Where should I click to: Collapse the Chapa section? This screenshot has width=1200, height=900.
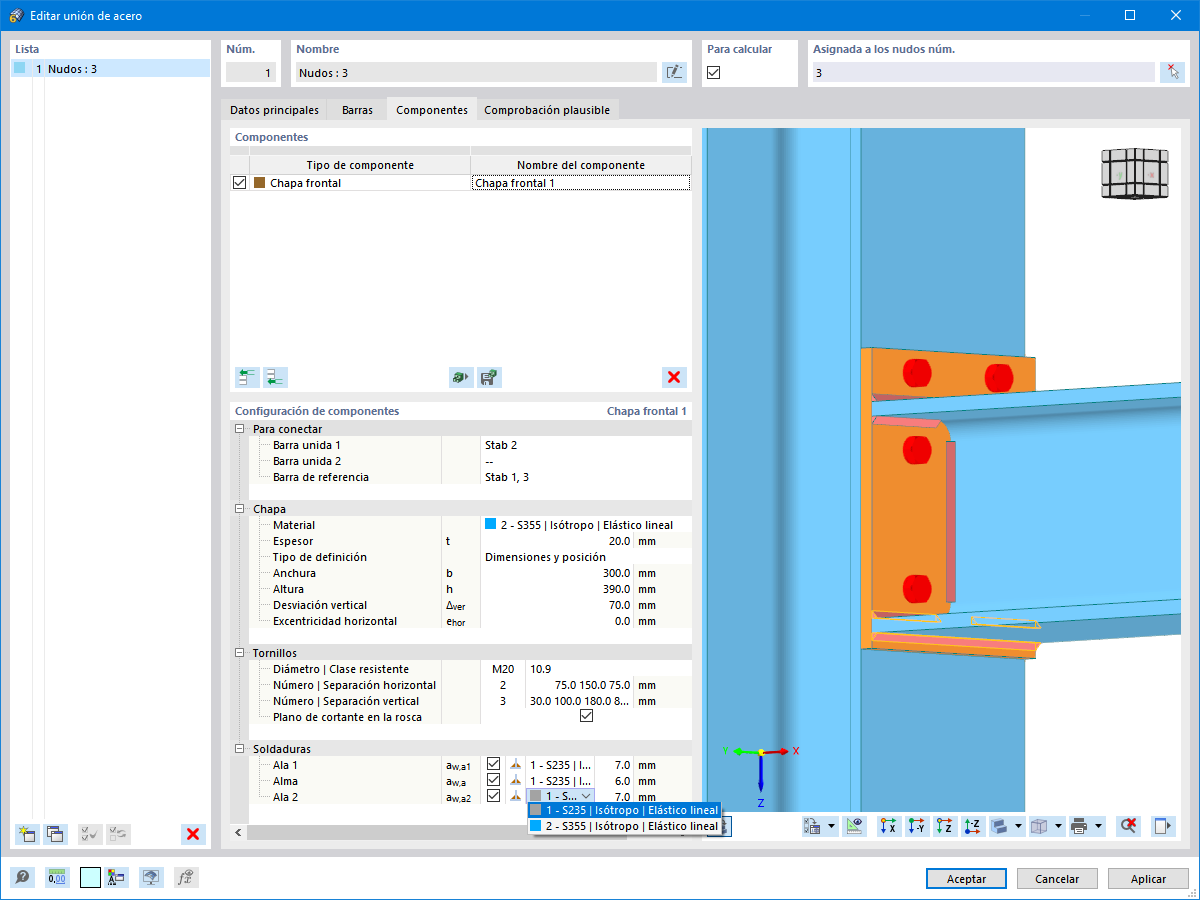pos(239,509)
